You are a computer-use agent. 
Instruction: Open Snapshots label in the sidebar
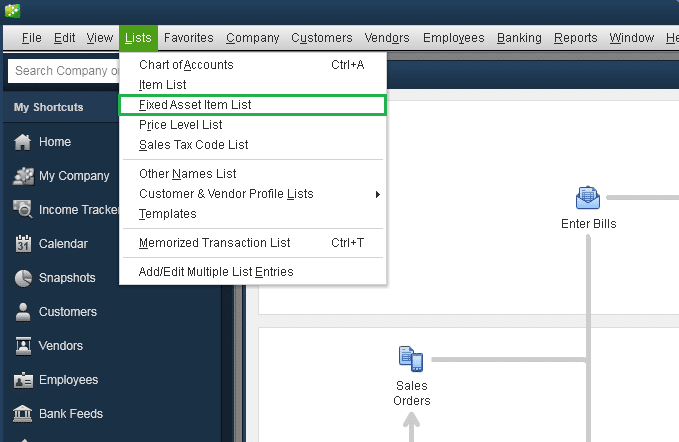pos(67,278)
